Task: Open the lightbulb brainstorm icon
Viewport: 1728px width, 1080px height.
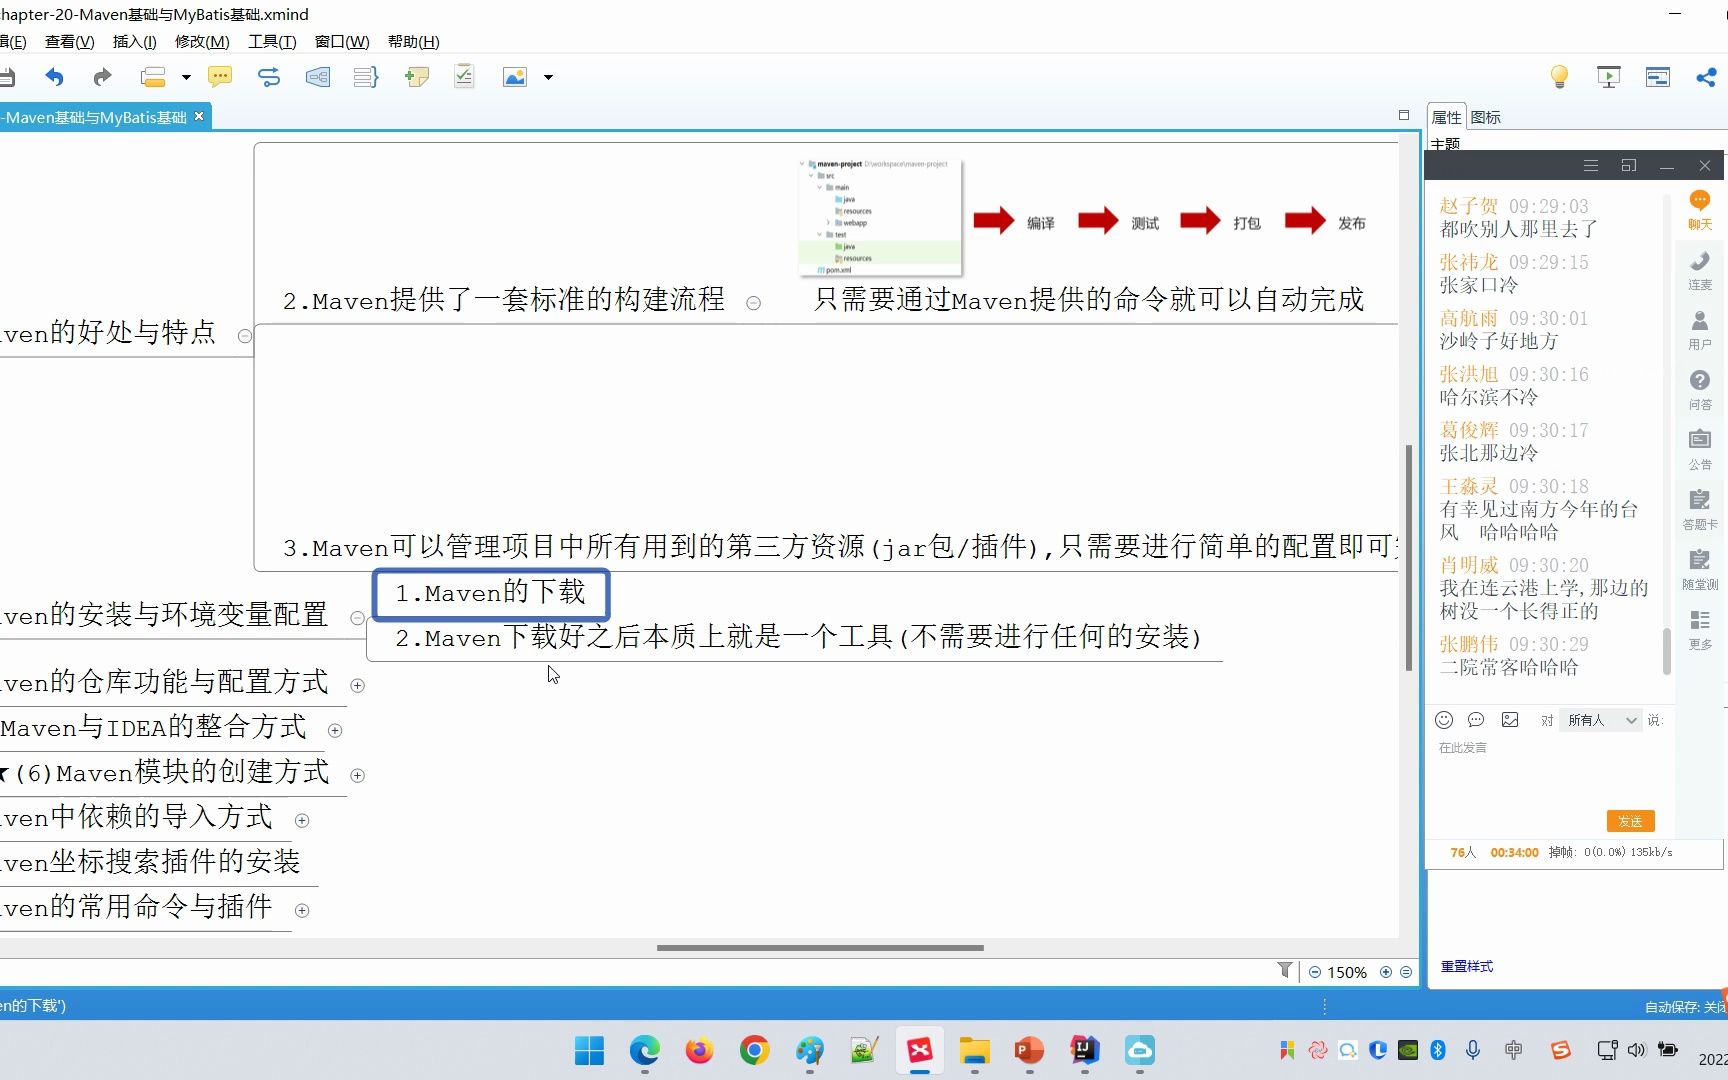Action: [1559, 77]
